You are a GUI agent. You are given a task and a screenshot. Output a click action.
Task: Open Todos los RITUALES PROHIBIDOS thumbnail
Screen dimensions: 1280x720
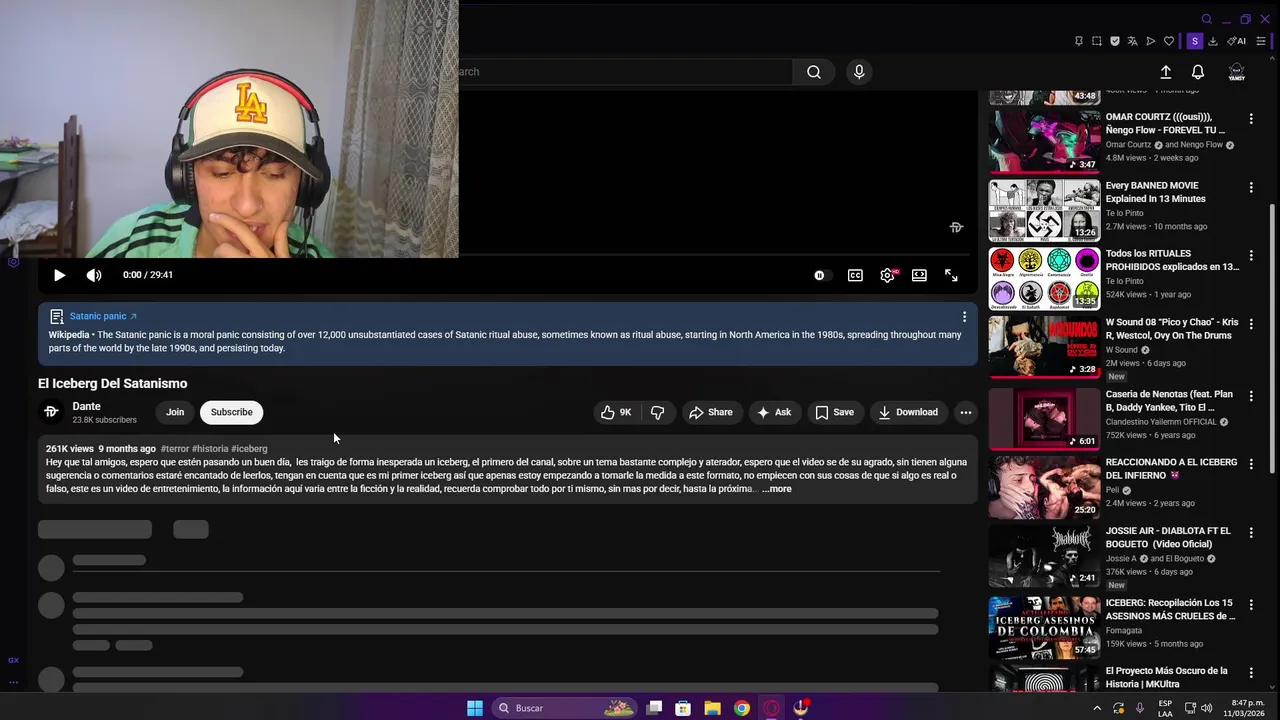tap(1044, 278)
